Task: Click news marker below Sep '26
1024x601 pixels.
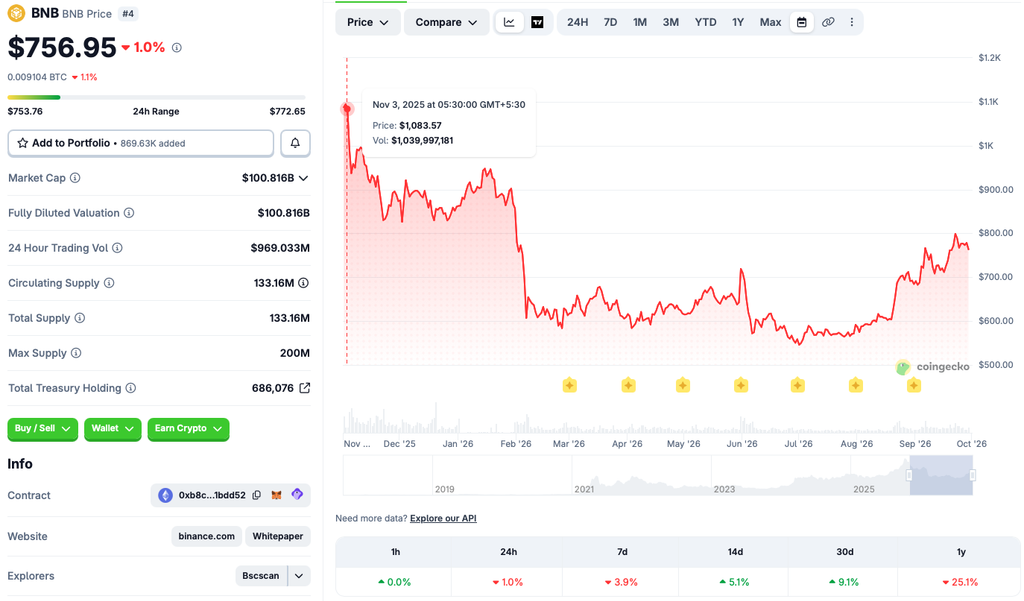Action: pyautogui.click(x=914, y=385)
